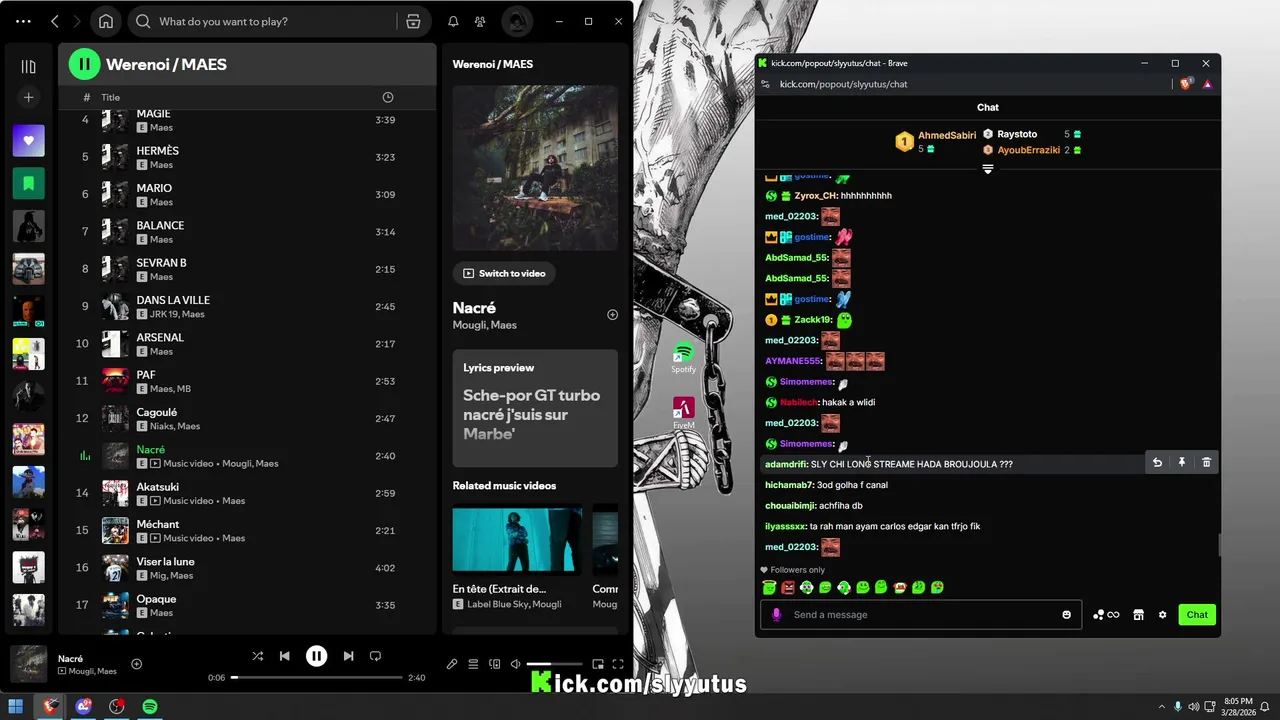Open the Queue icon
Image resolution: width=1280 pixels, height=720 pixels.
click(x=473, y=664)
